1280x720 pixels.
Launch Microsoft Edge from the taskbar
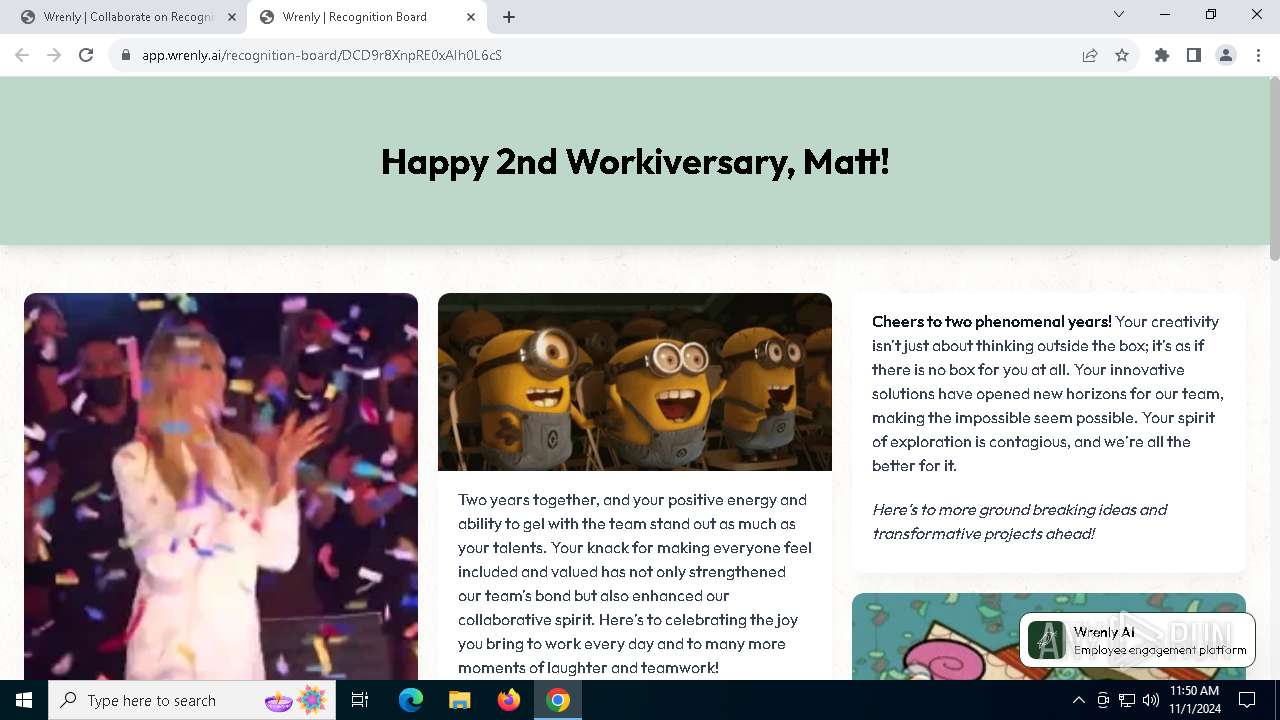[411, 700]
